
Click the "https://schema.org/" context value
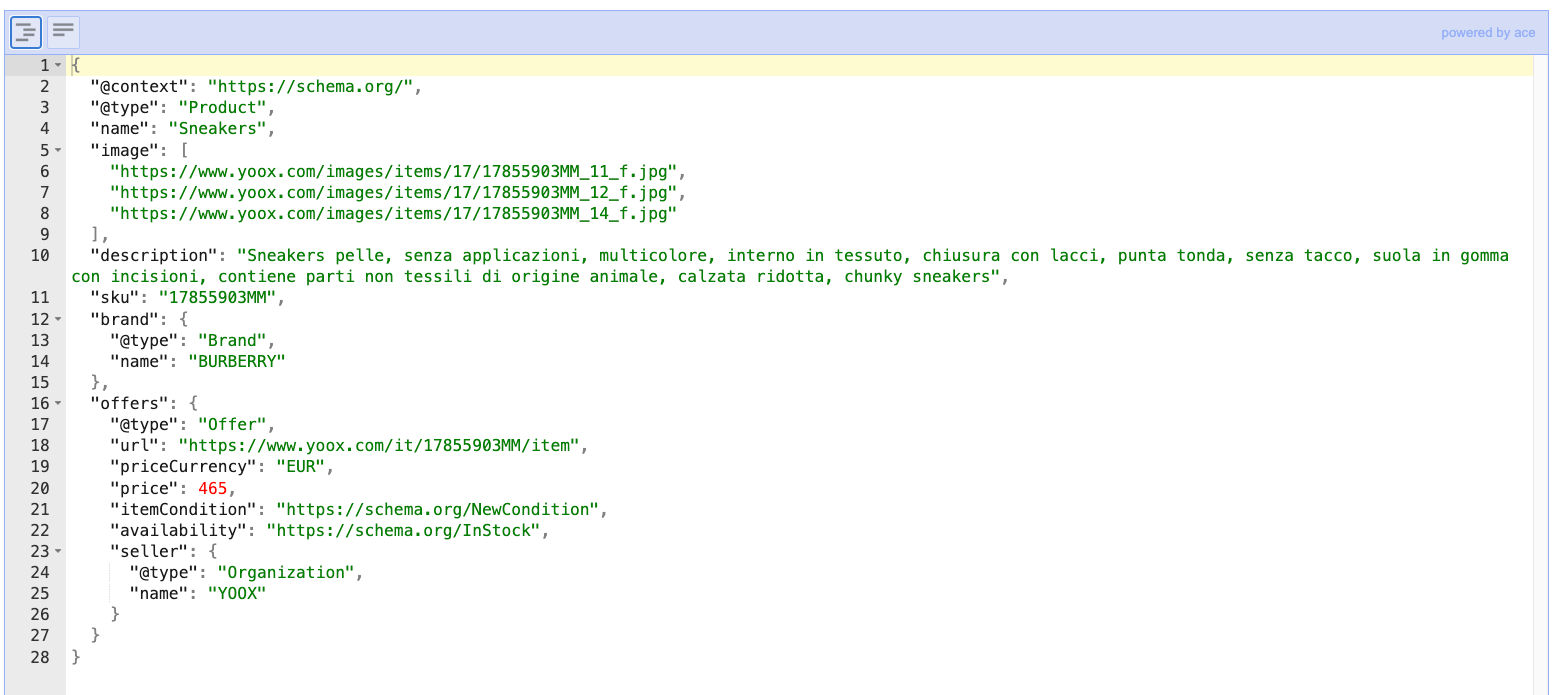point(310,86)
